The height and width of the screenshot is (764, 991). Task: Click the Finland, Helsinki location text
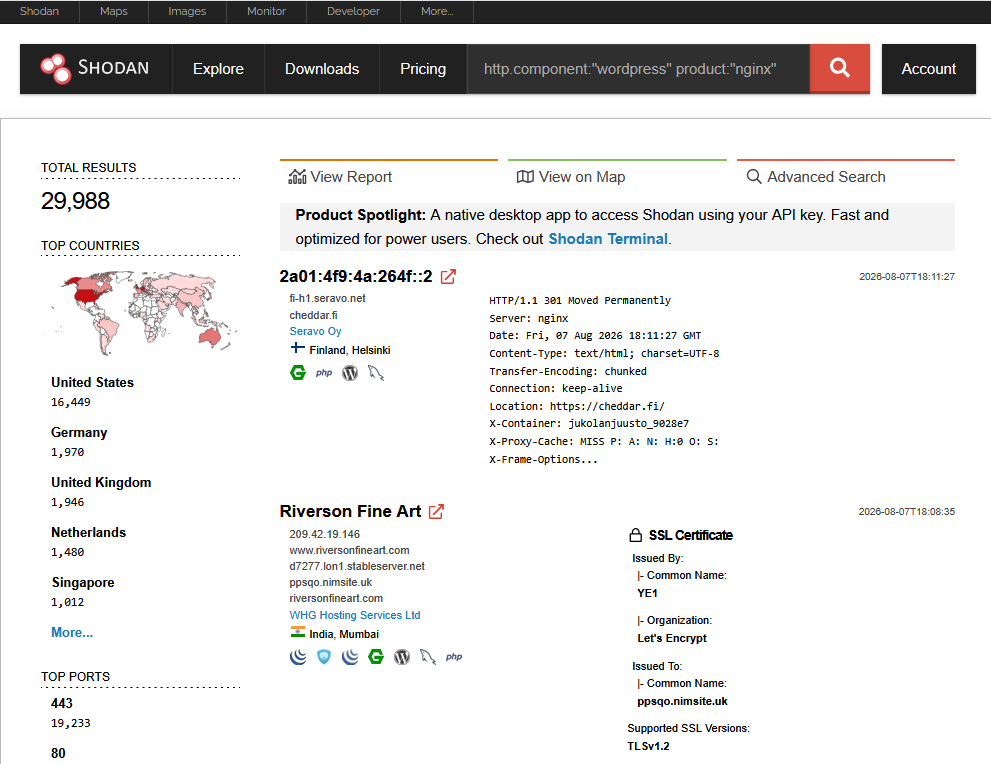click(350, 350)
